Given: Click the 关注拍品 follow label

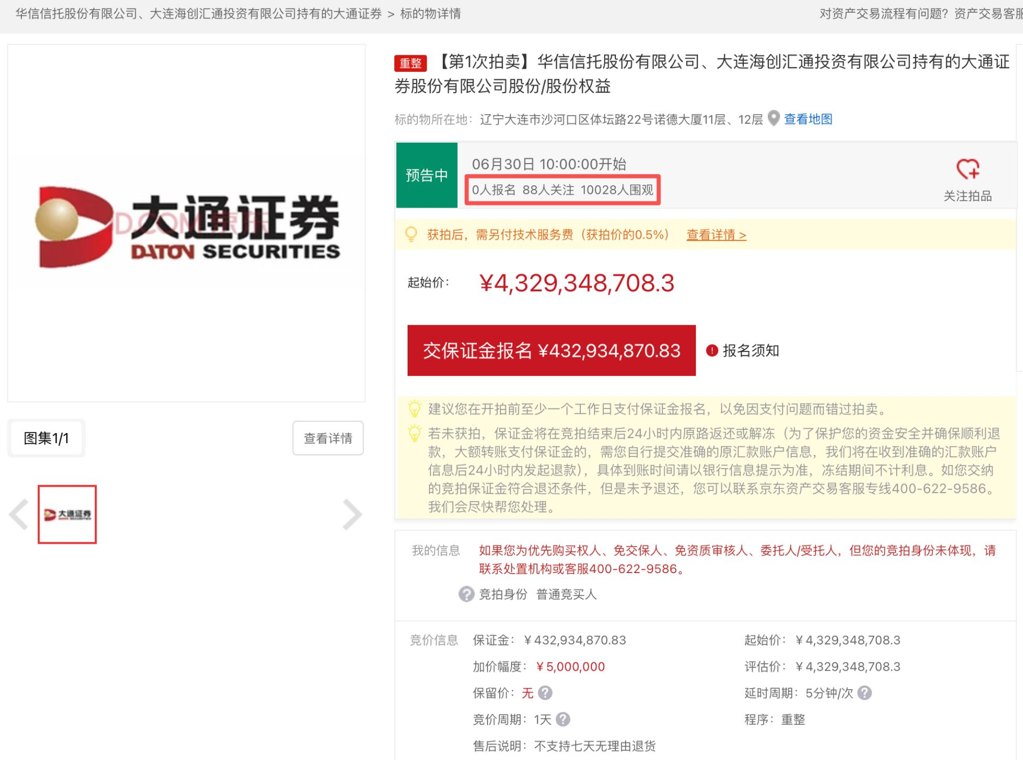Looking at the screenshot, I should [x=968, y=196].
